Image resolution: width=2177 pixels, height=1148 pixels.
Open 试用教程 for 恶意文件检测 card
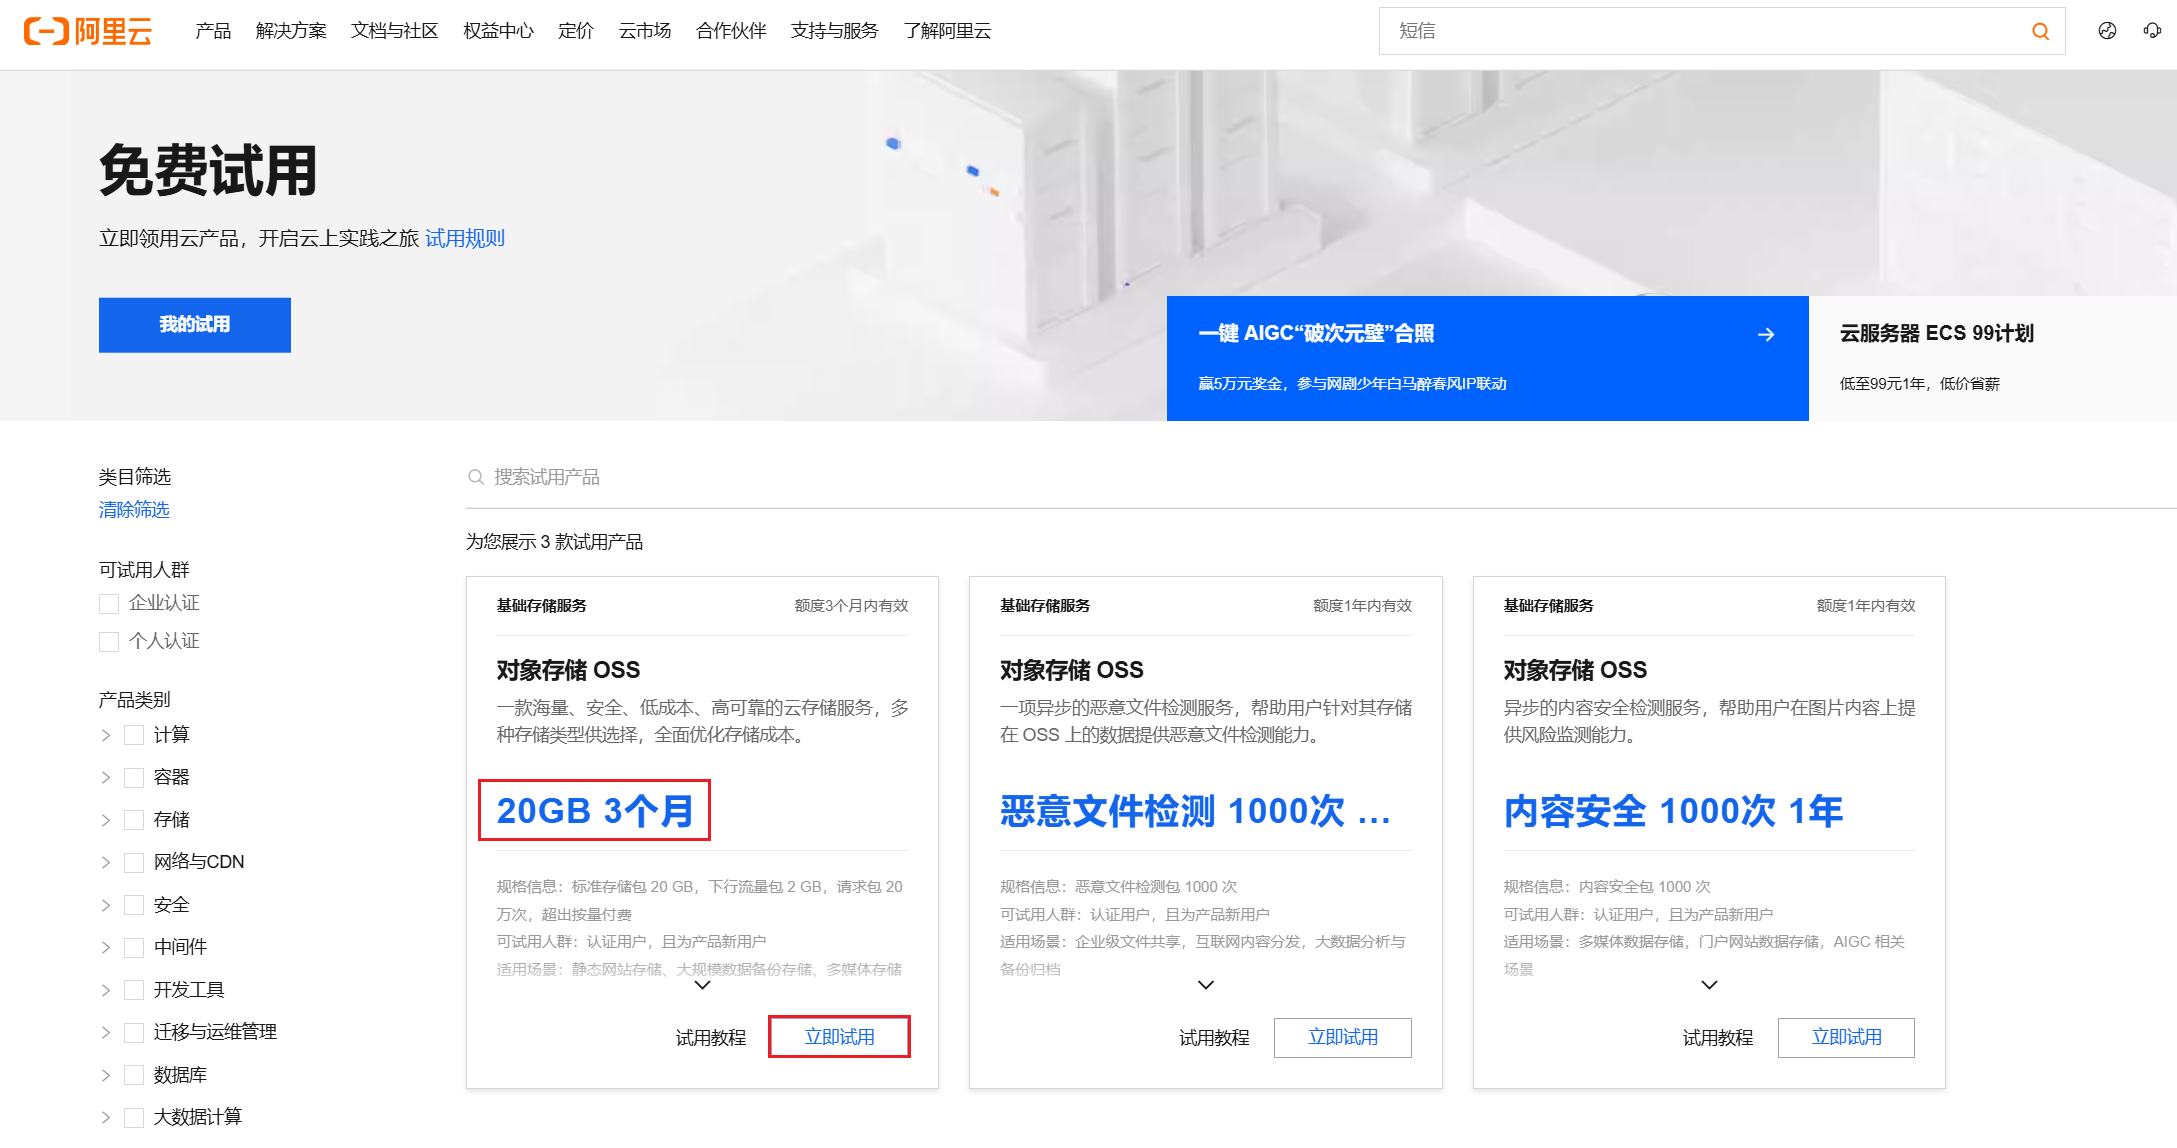click(x=1214, y=1038)
